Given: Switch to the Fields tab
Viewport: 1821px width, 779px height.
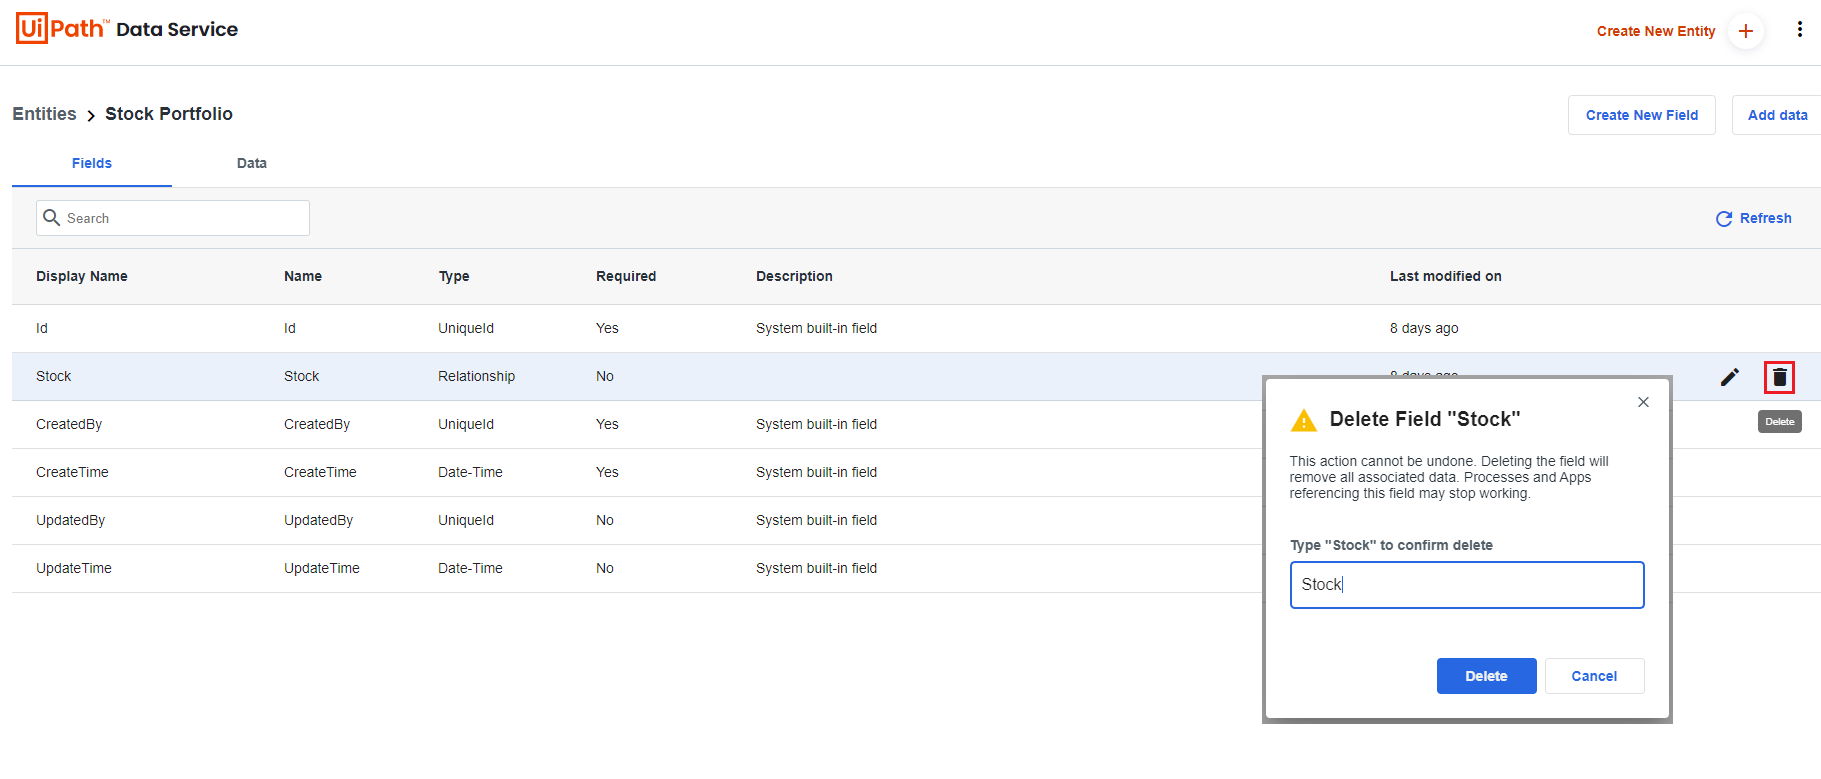Looking at the screenshot, I should point(92,163).
